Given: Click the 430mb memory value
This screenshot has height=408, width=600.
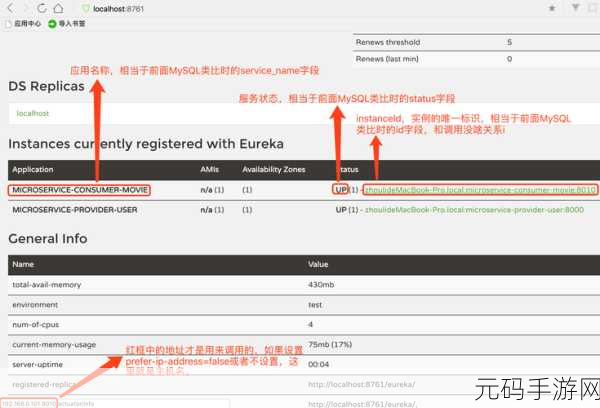Looking at the screenshot, I should pos(321,285).
